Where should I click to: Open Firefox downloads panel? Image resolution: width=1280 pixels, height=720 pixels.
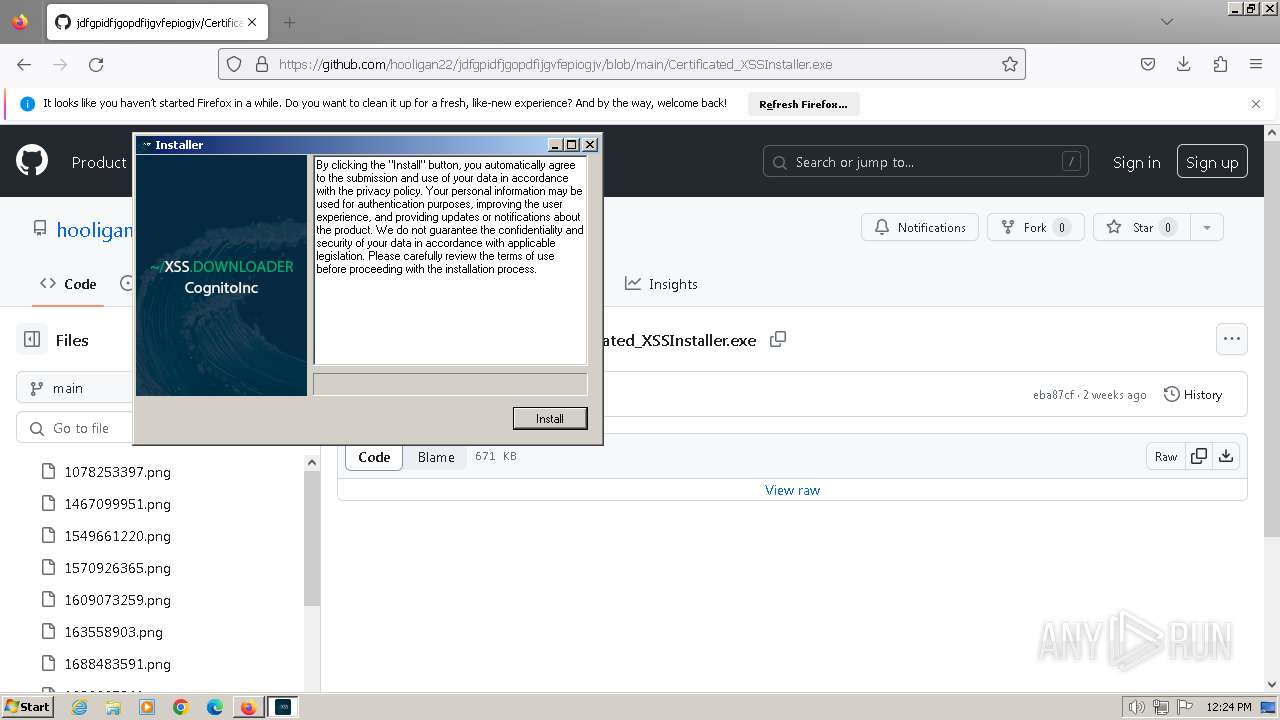coord(1184,64)
